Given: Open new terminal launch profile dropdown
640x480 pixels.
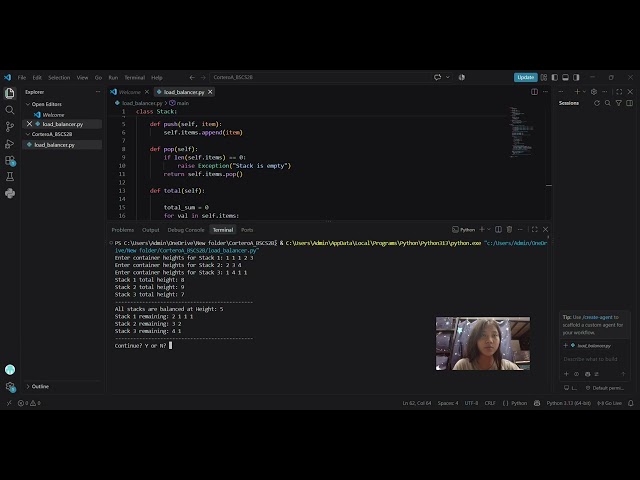Looking at the screenshot, I should tap(489, 229).
